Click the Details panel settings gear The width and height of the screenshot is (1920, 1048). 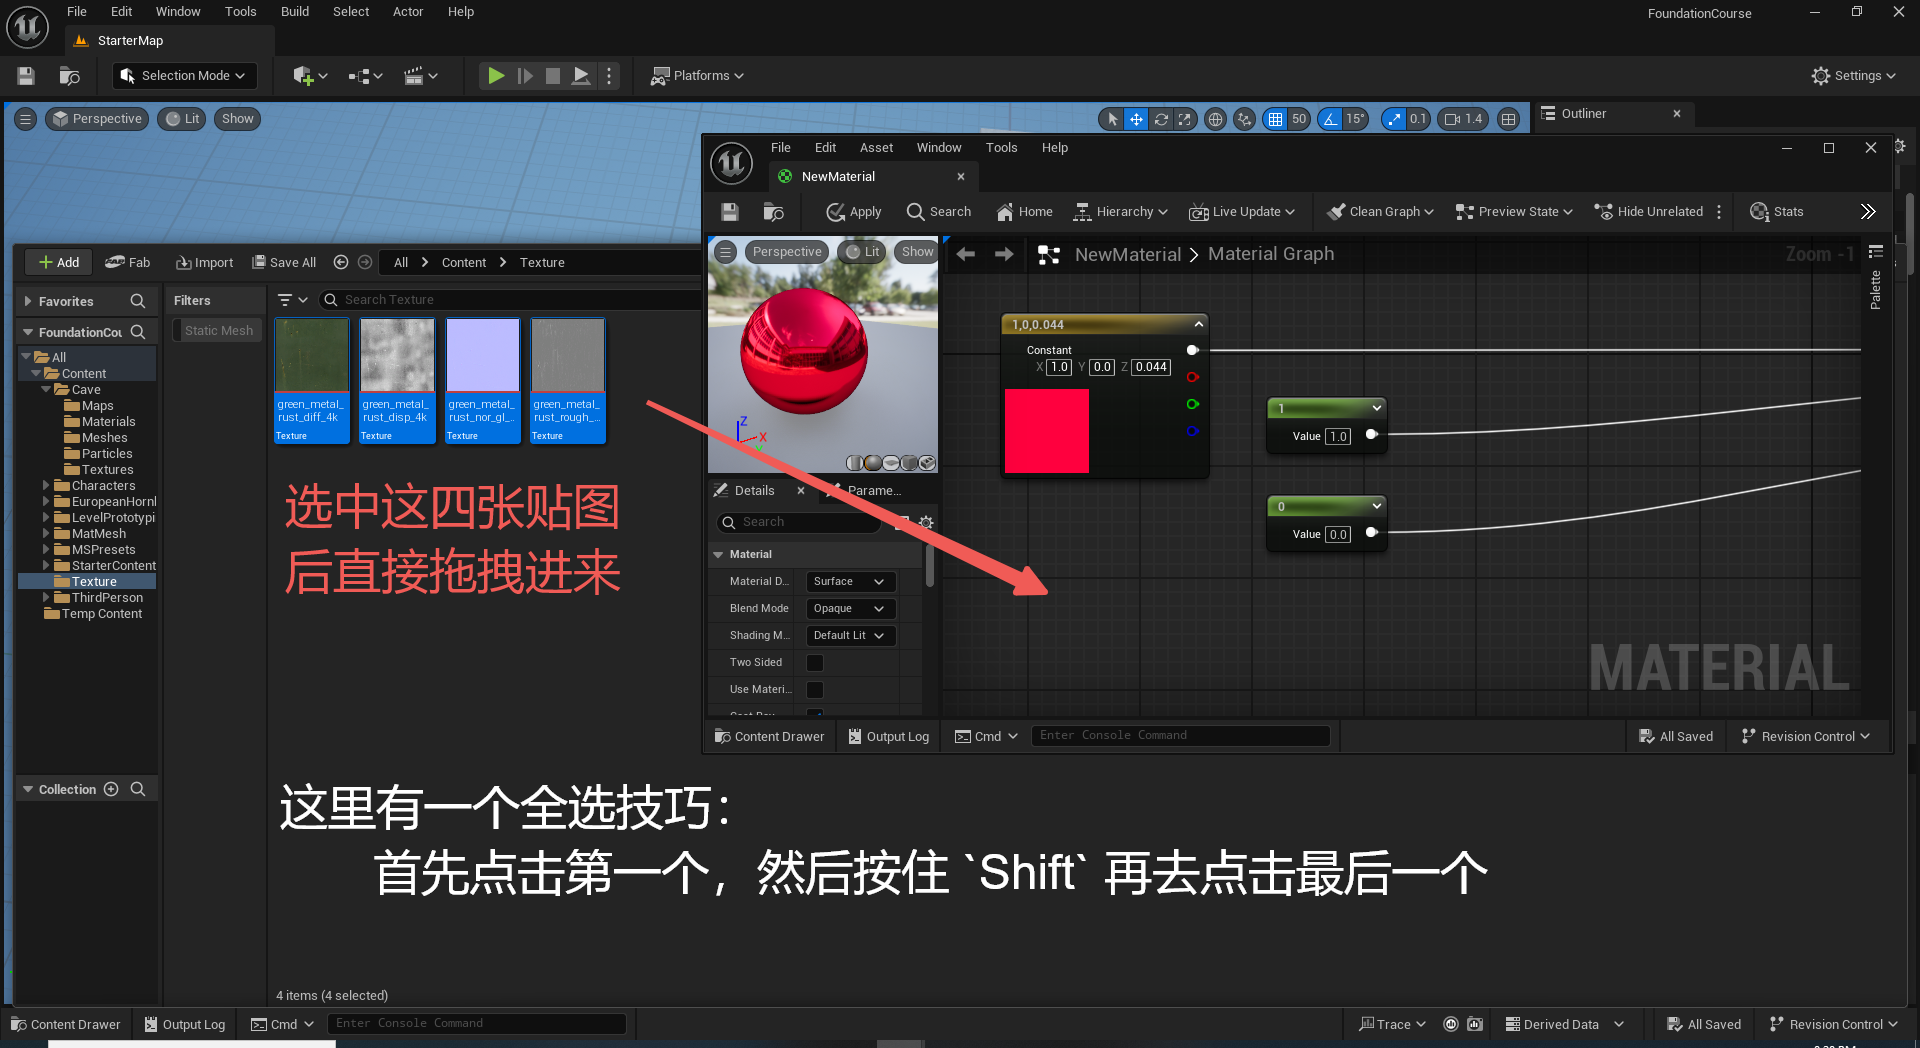(x=926, y=522)
